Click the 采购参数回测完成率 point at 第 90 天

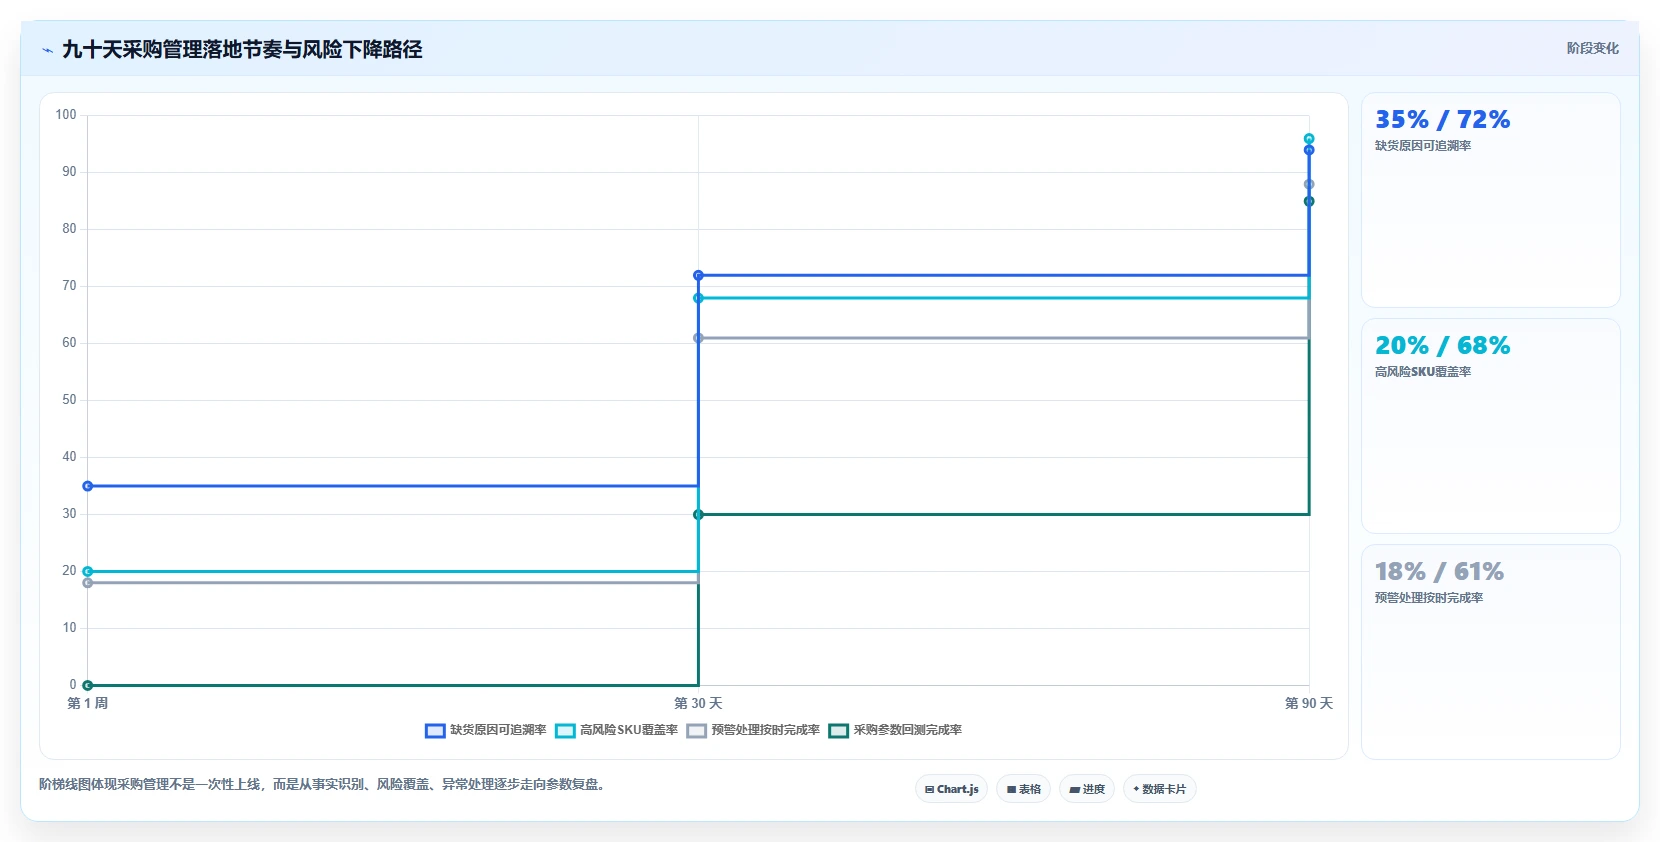click(1309, 201)
